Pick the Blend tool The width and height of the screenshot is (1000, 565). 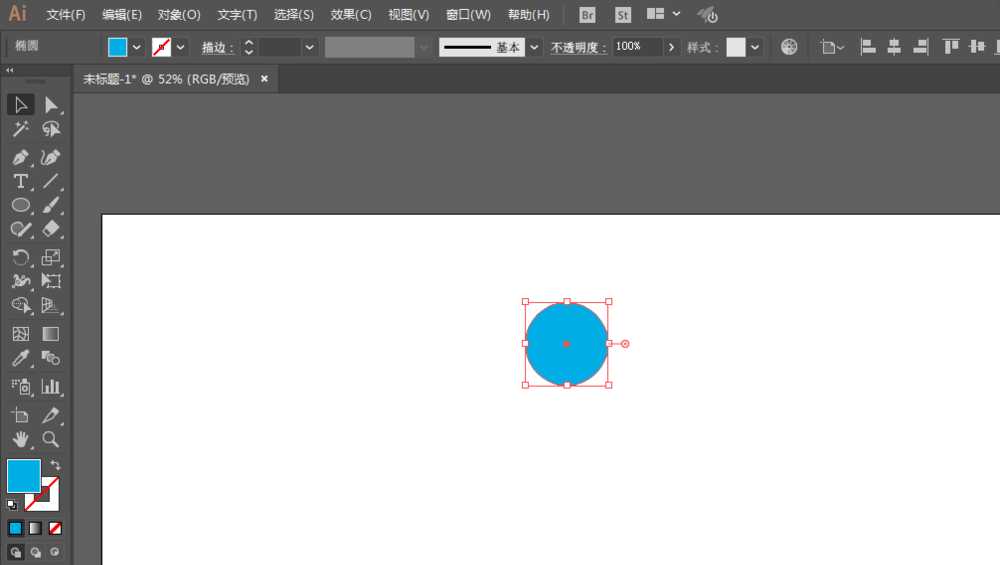[51, 358]
